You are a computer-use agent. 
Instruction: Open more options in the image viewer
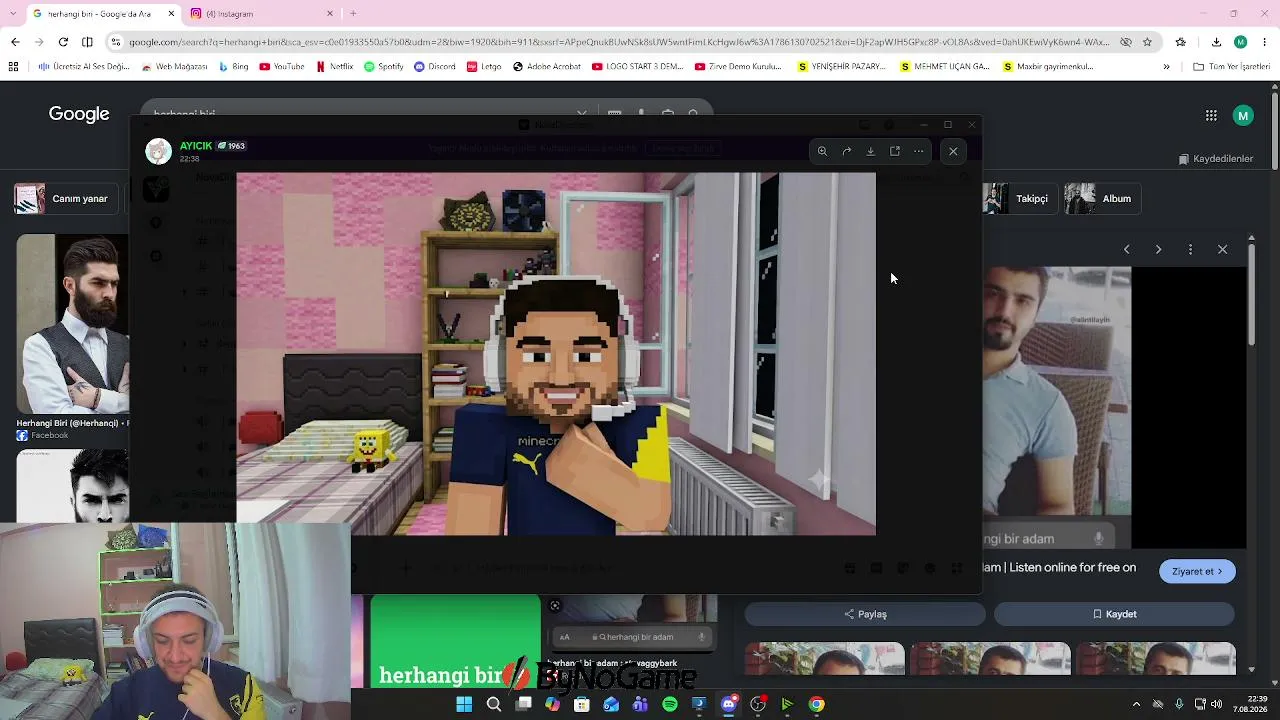919,151
